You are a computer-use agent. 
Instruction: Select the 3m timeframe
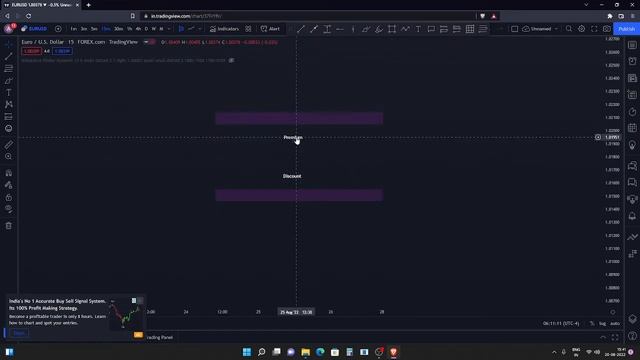click(x=84, y=29)
